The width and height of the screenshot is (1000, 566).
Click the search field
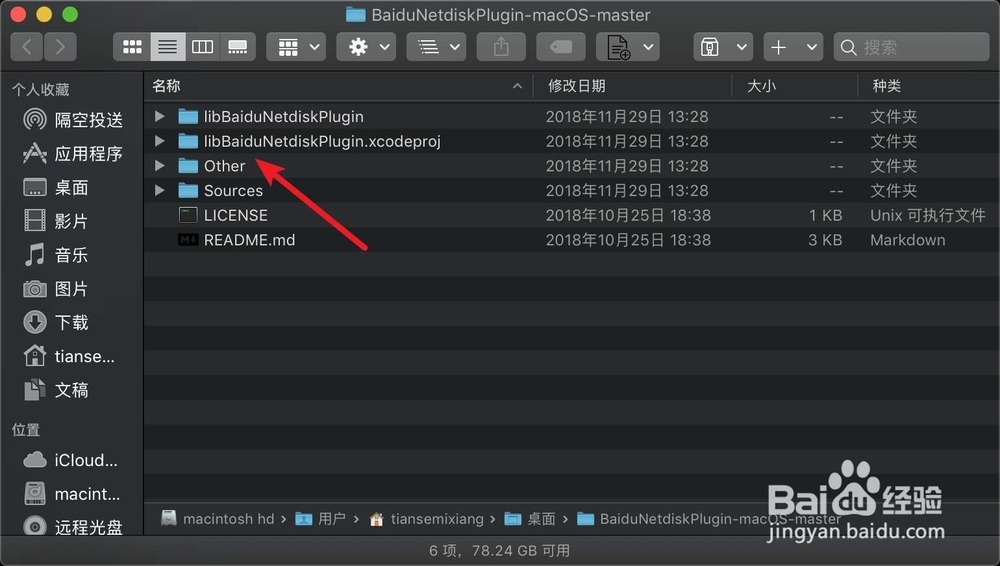(x=911, y=47)
